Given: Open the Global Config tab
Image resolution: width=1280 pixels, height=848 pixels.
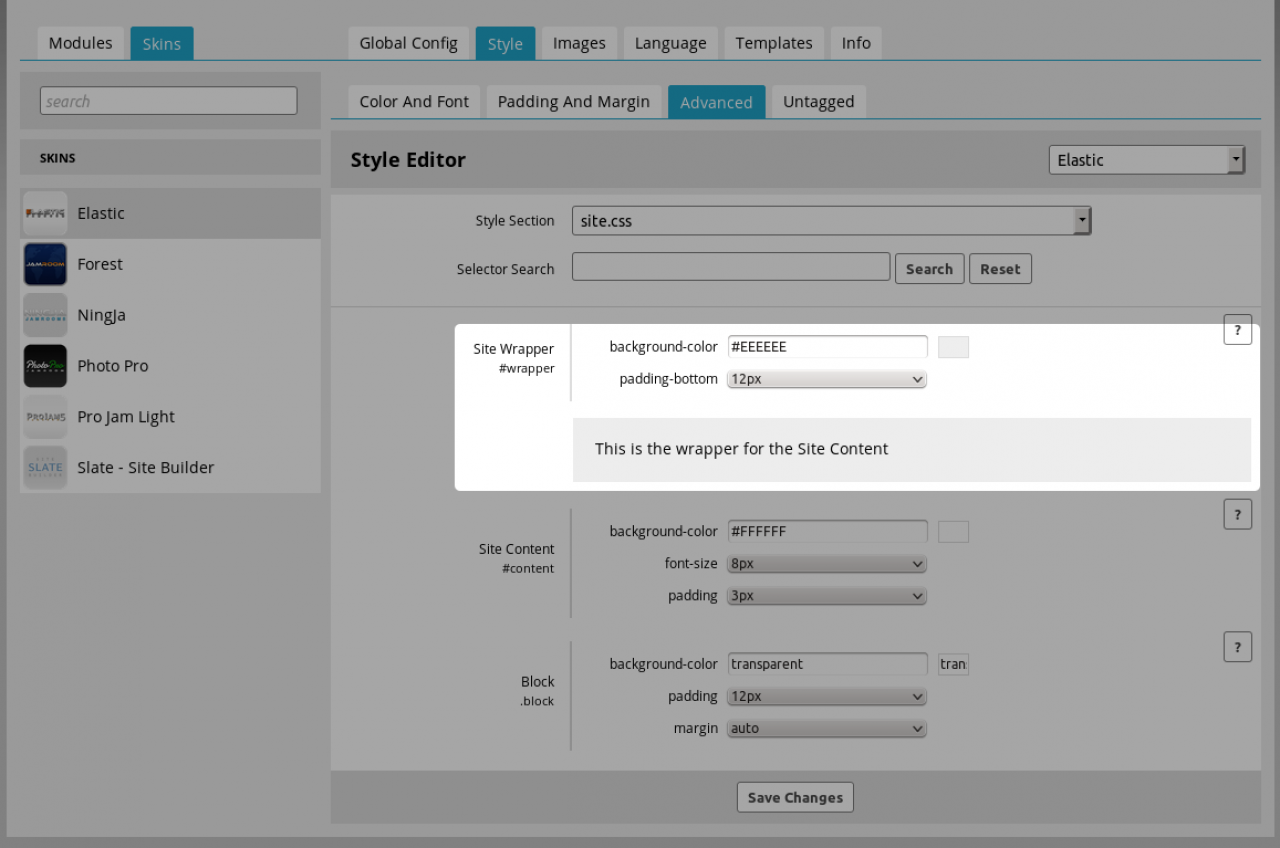Looking at the screenshot, I should point(408,43).
